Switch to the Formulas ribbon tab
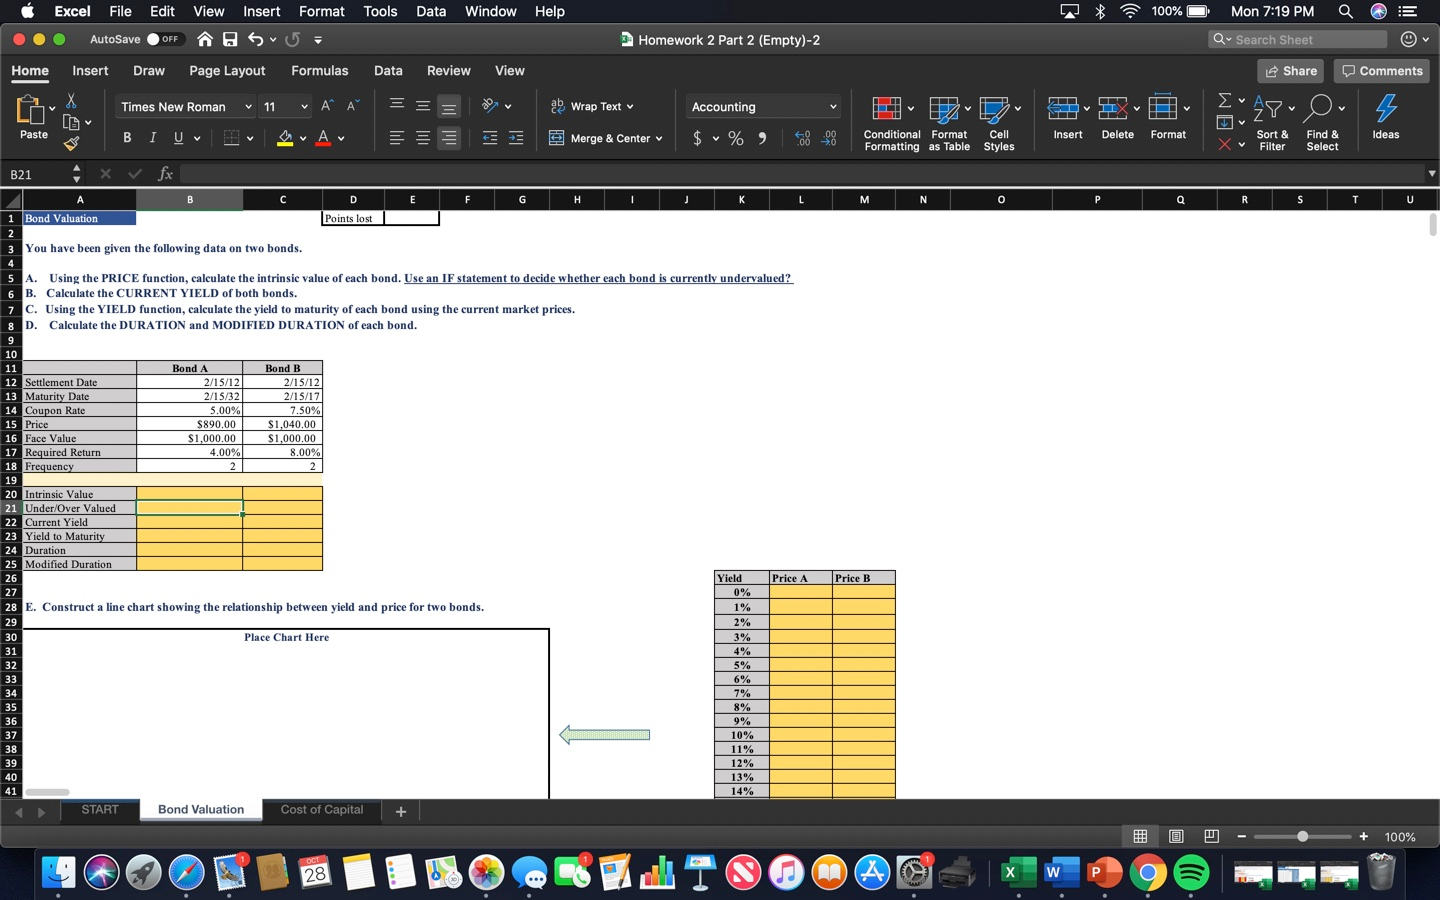1440x900 pixels. [319, 71]
